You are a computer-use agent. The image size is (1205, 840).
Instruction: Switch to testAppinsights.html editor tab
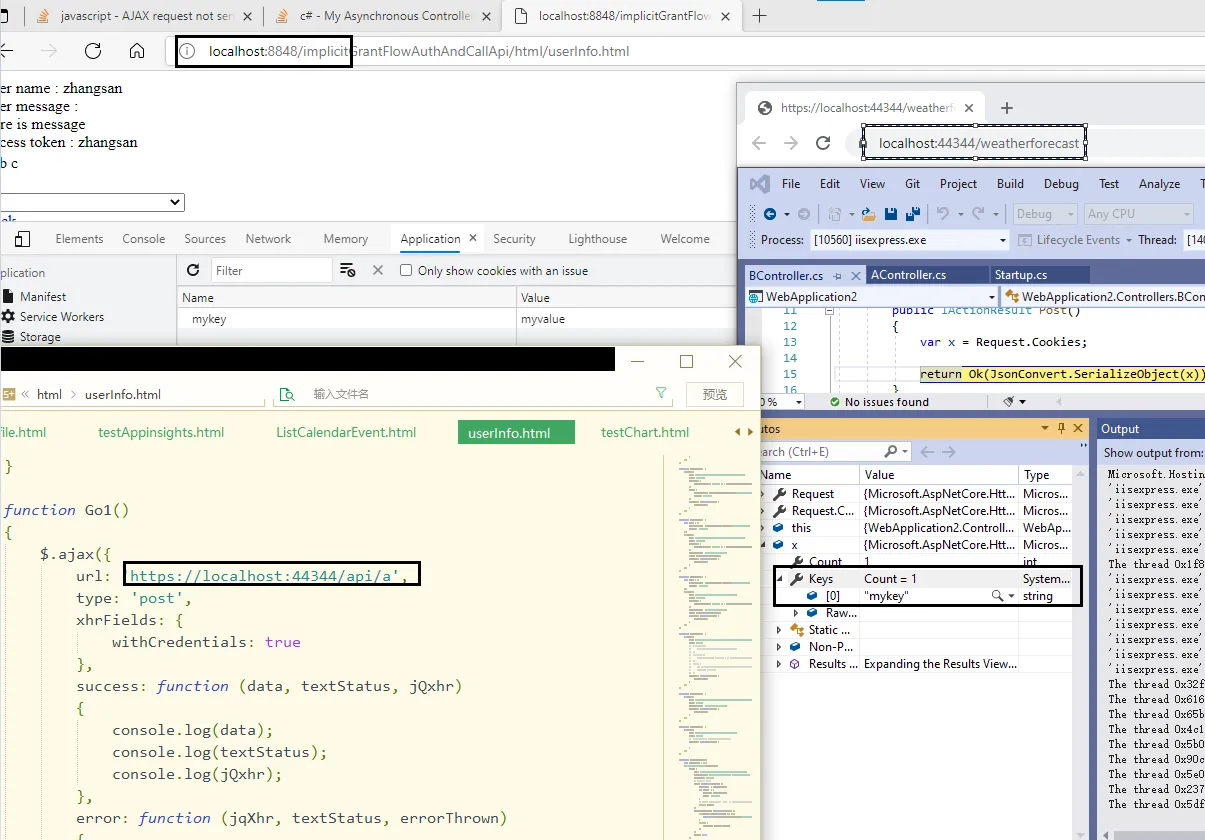point(161,432)
